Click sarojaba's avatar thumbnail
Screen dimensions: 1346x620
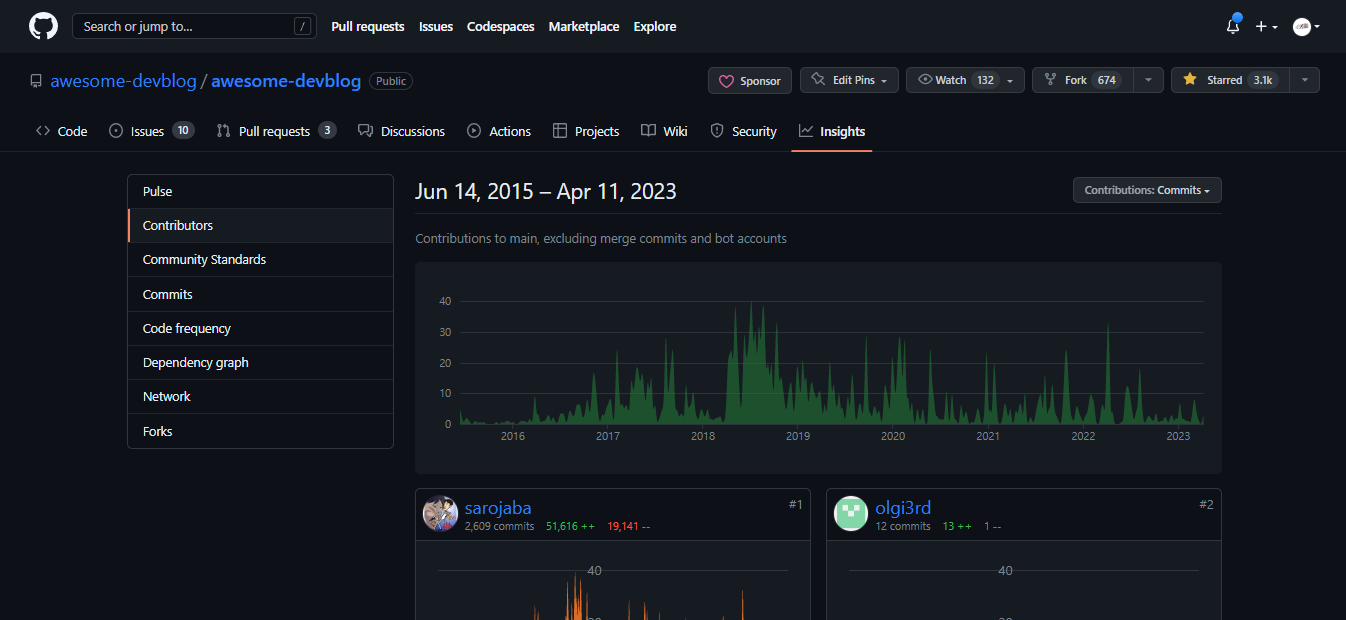tap(440, 513)
